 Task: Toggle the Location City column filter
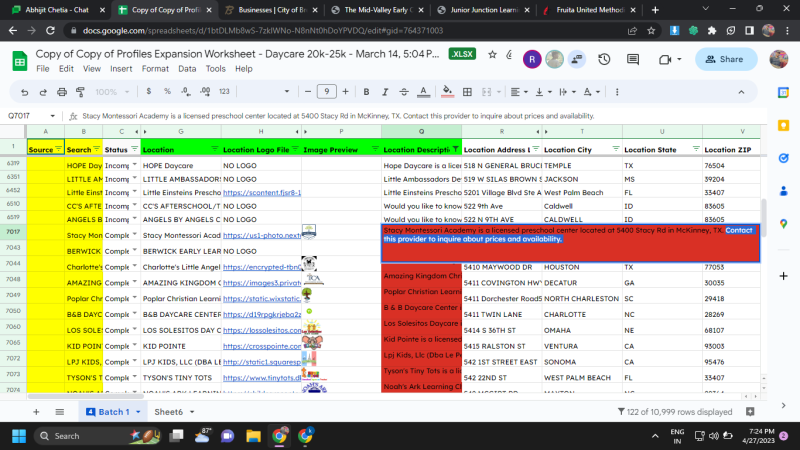(616, 149)
